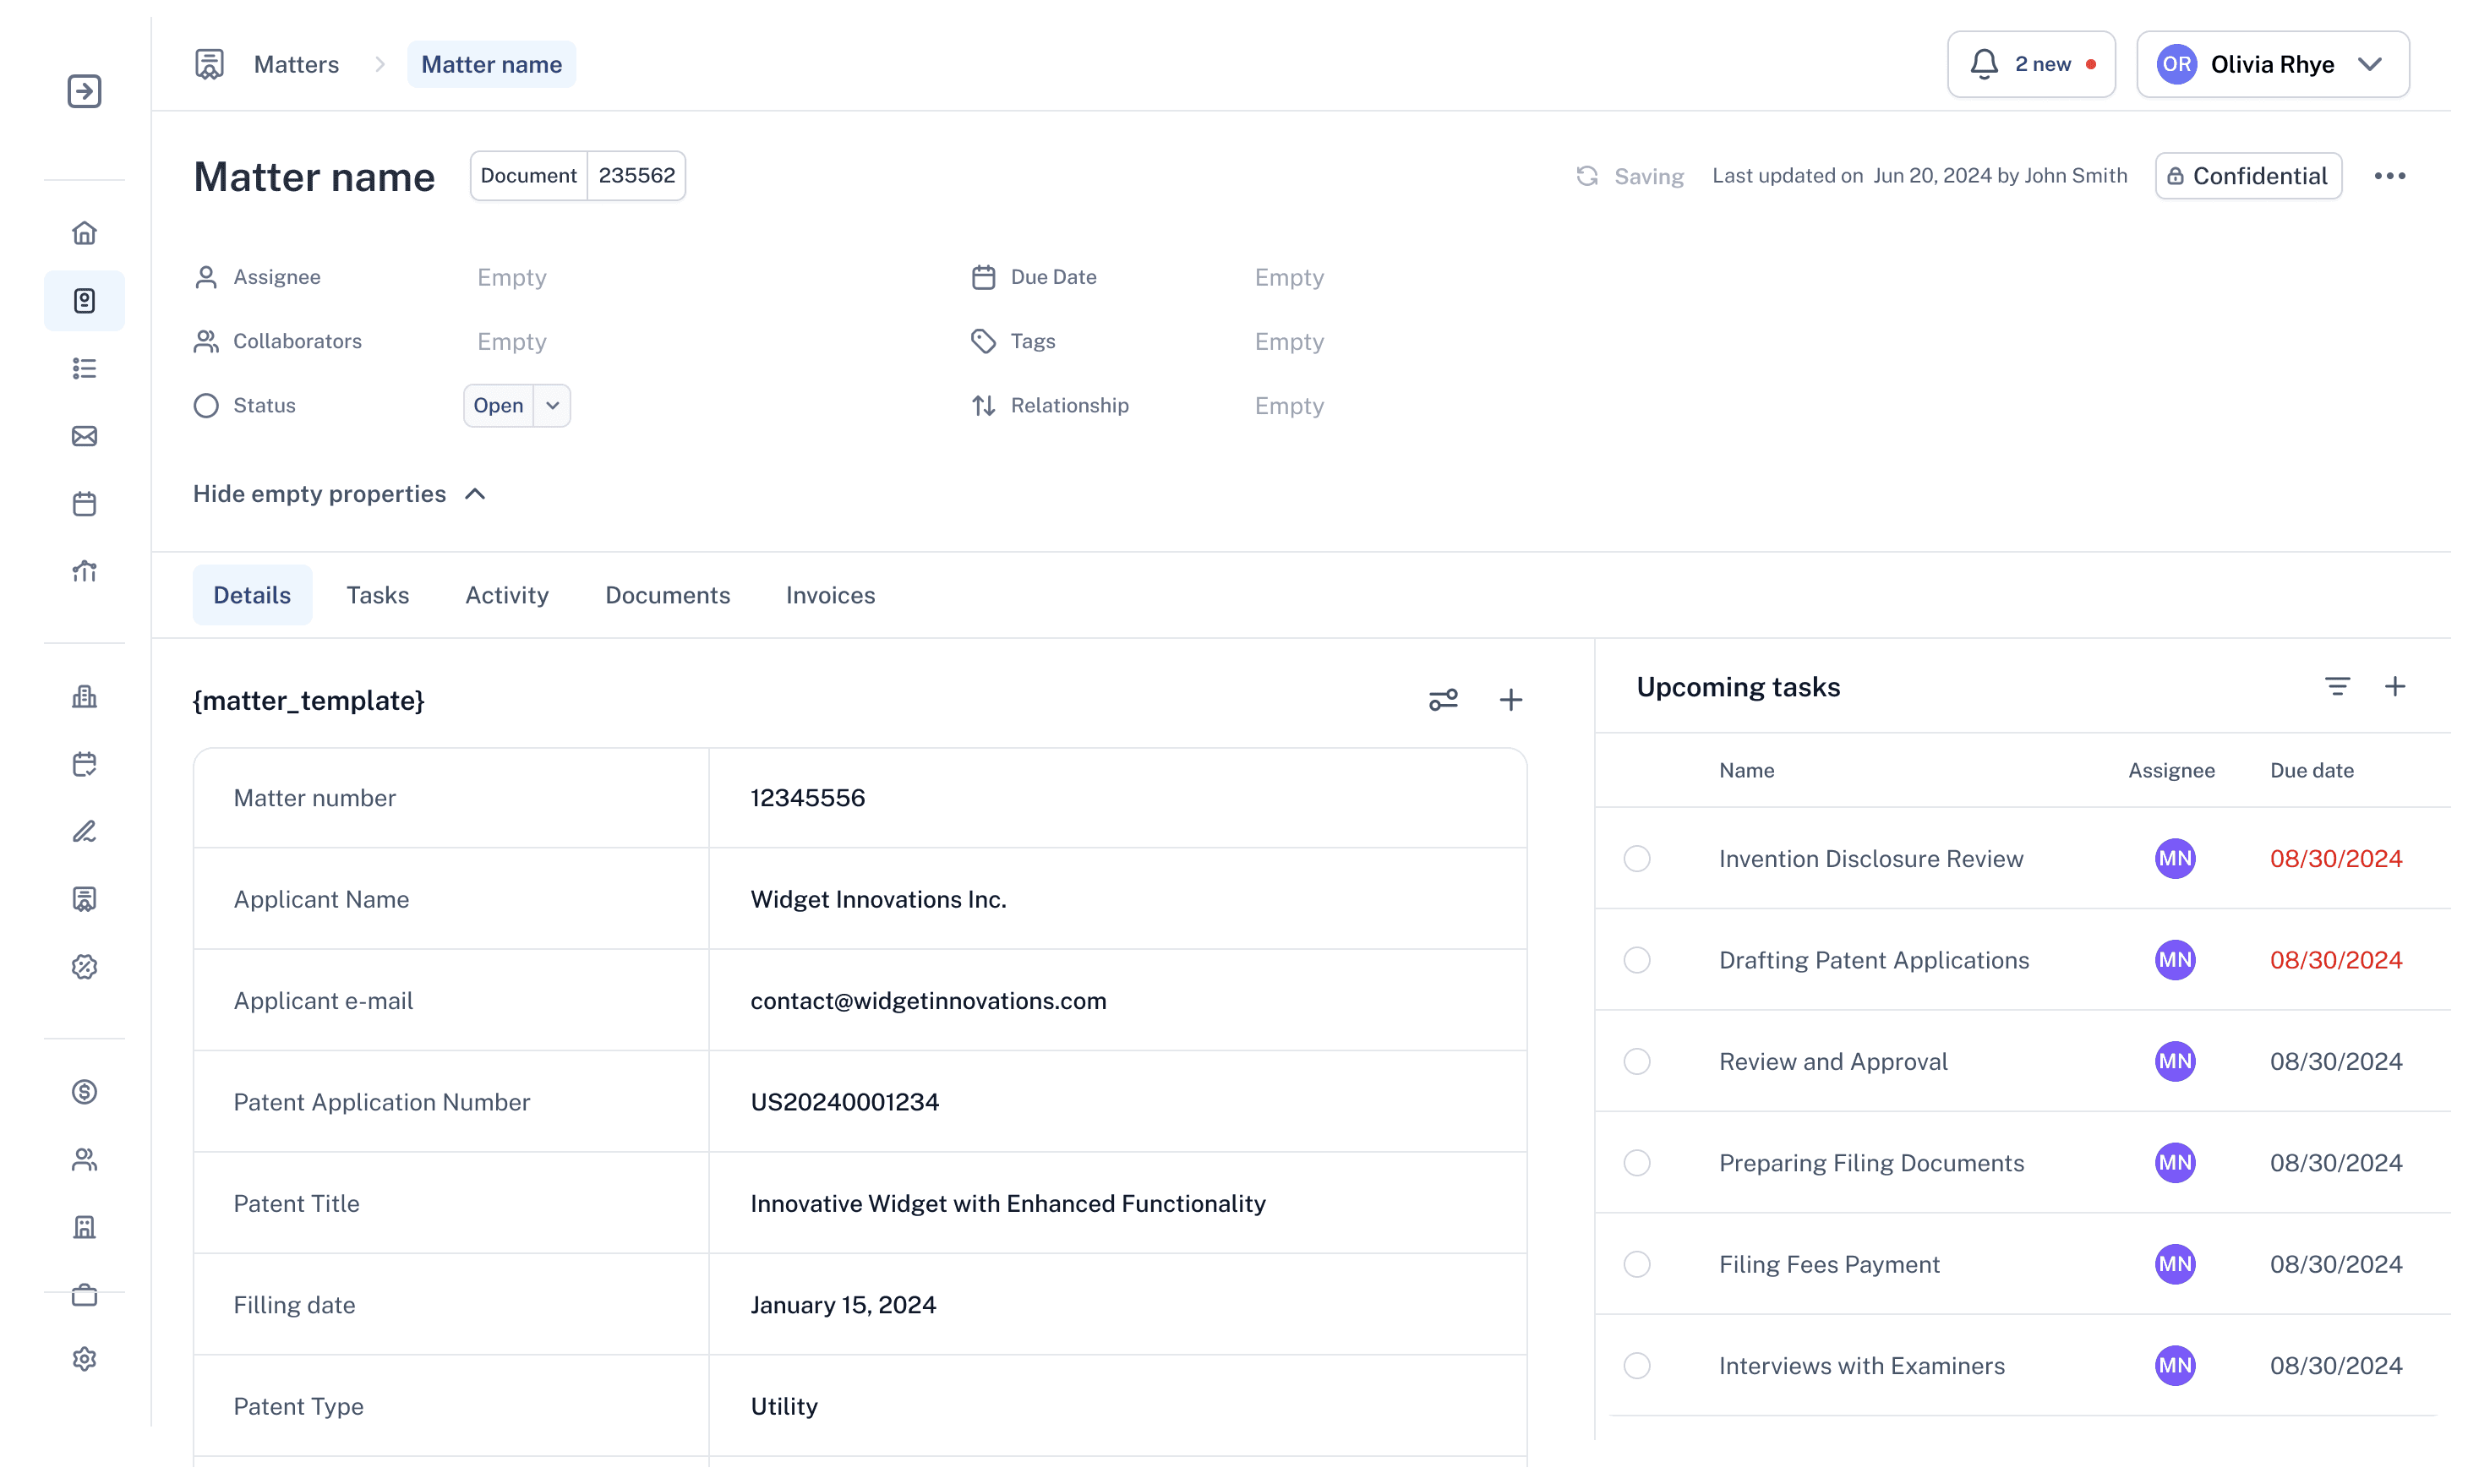This screenshot has width=2468, height=1484.
Task: Click the Confidential button
Action: (2248, 176)
